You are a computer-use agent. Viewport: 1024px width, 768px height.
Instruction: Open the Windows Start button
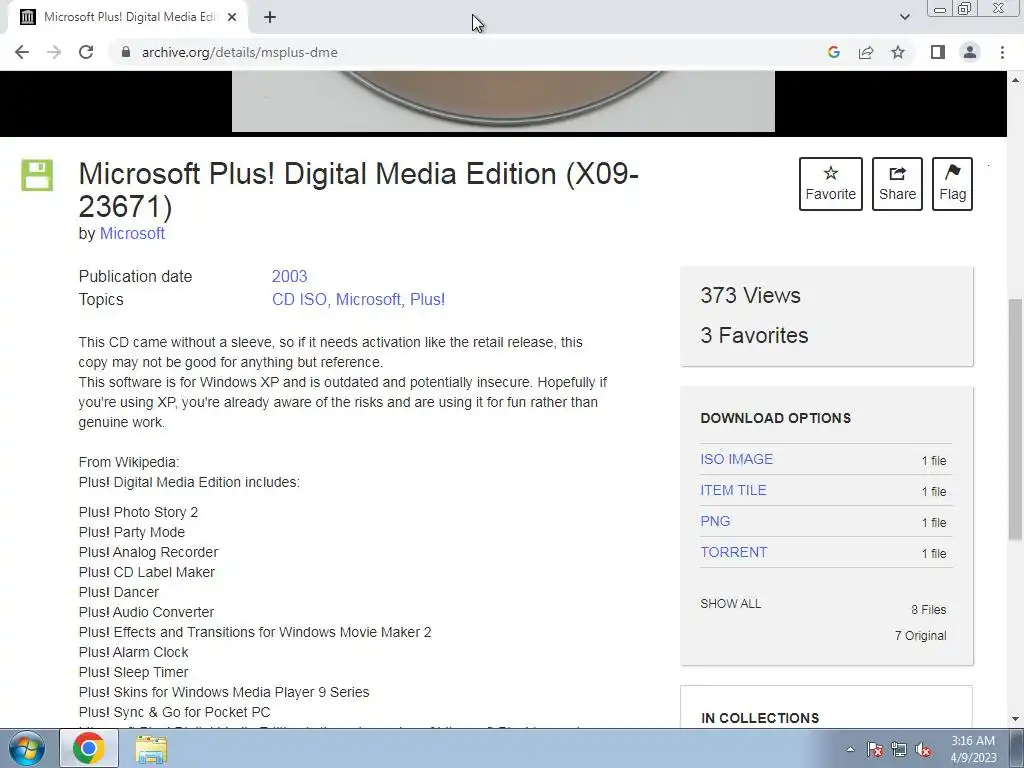coord(27,748)
